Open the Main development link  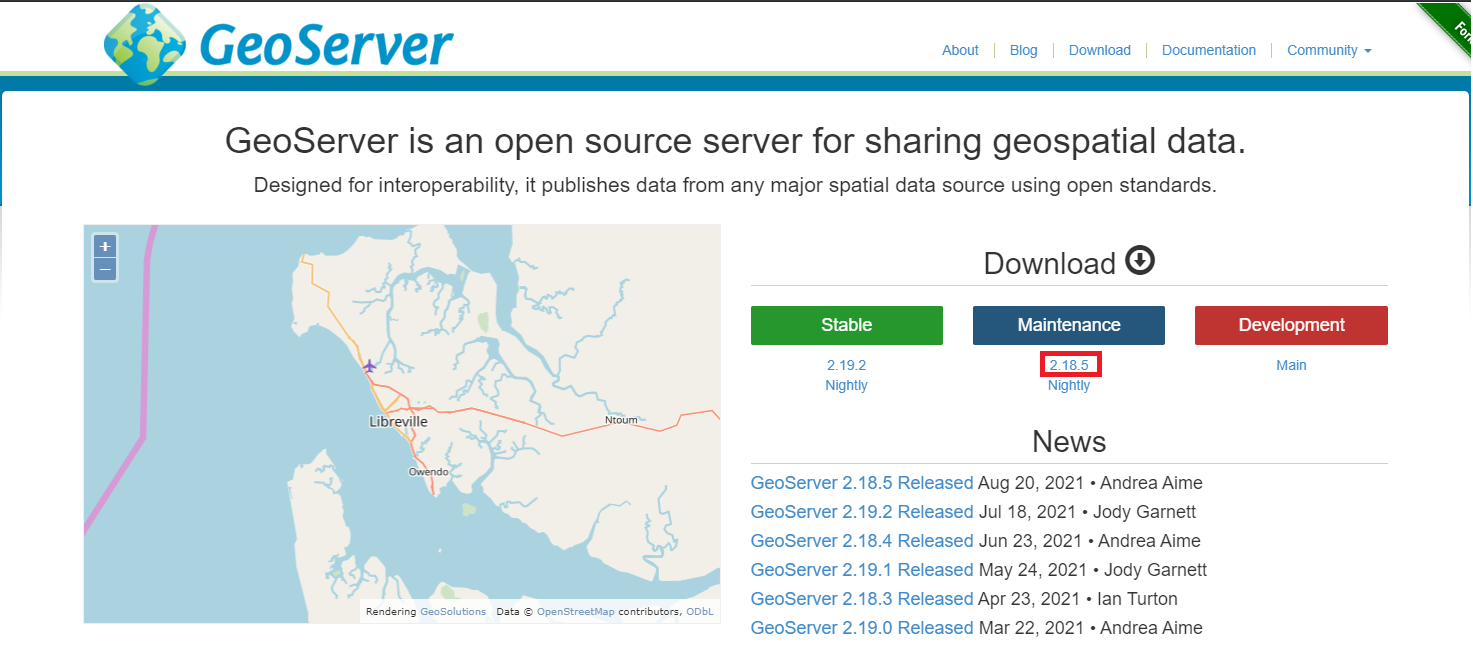click(x=1291, y=365)
